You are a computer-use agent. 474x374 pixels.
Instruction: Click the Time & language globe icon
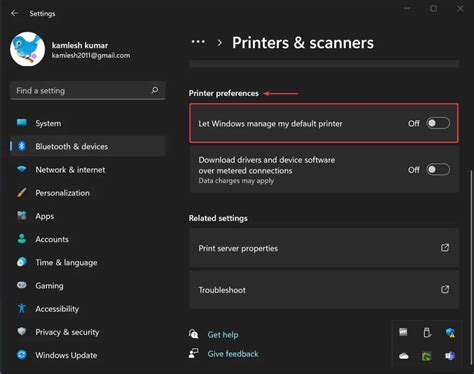tap(22, 262)
